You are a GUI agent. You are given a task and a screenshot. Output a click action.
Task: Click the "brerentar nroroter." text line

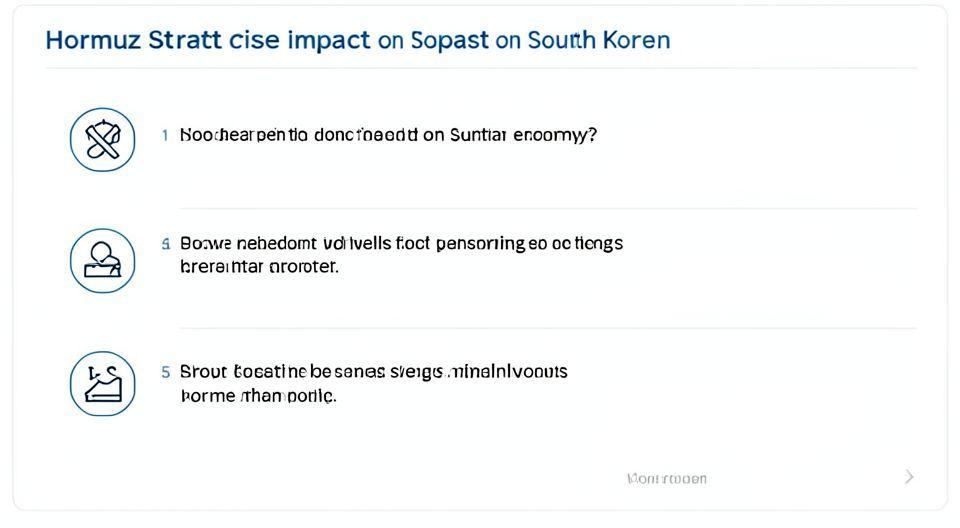(x=259, y=267)
